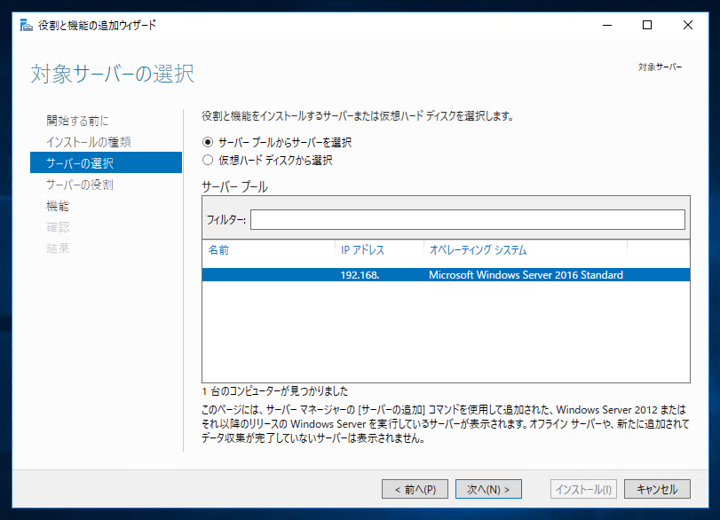The image size is (720, 520).
Task: Sort by オペレーティング システム column header
Action: [478, 250]
